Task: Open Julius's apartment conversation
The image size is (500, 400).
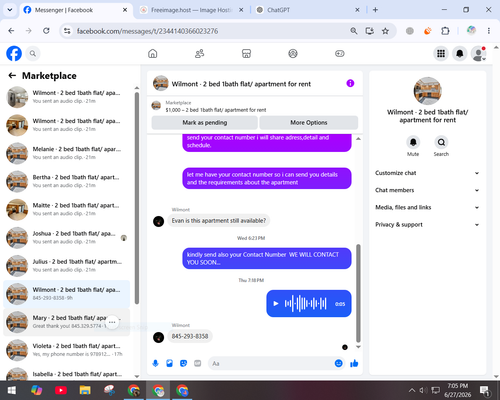Action: coord(67,266)
